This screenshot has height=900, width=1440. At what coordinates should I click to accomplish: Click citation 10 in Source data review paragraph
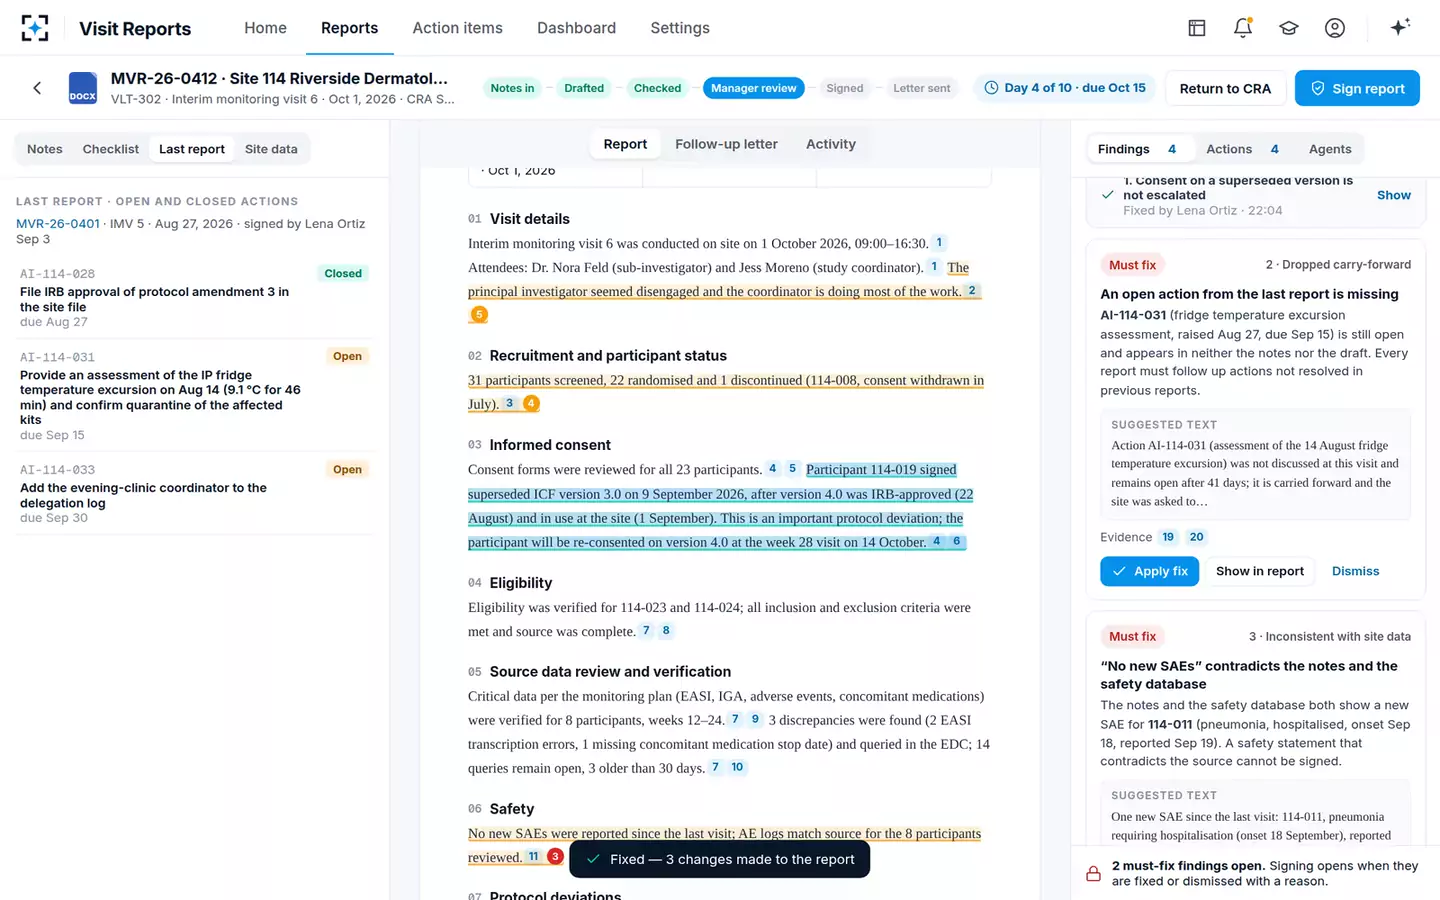point(737,768)
